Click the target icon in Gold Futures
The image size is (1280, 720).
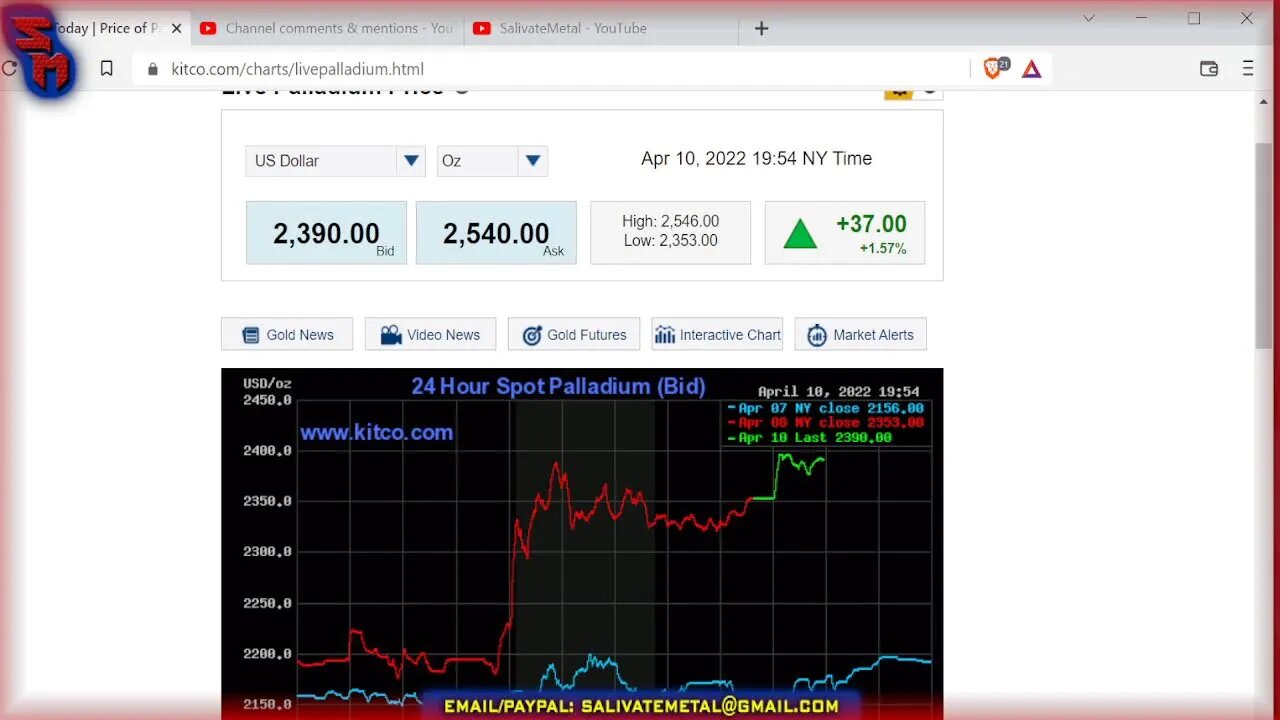click(532, 335)
